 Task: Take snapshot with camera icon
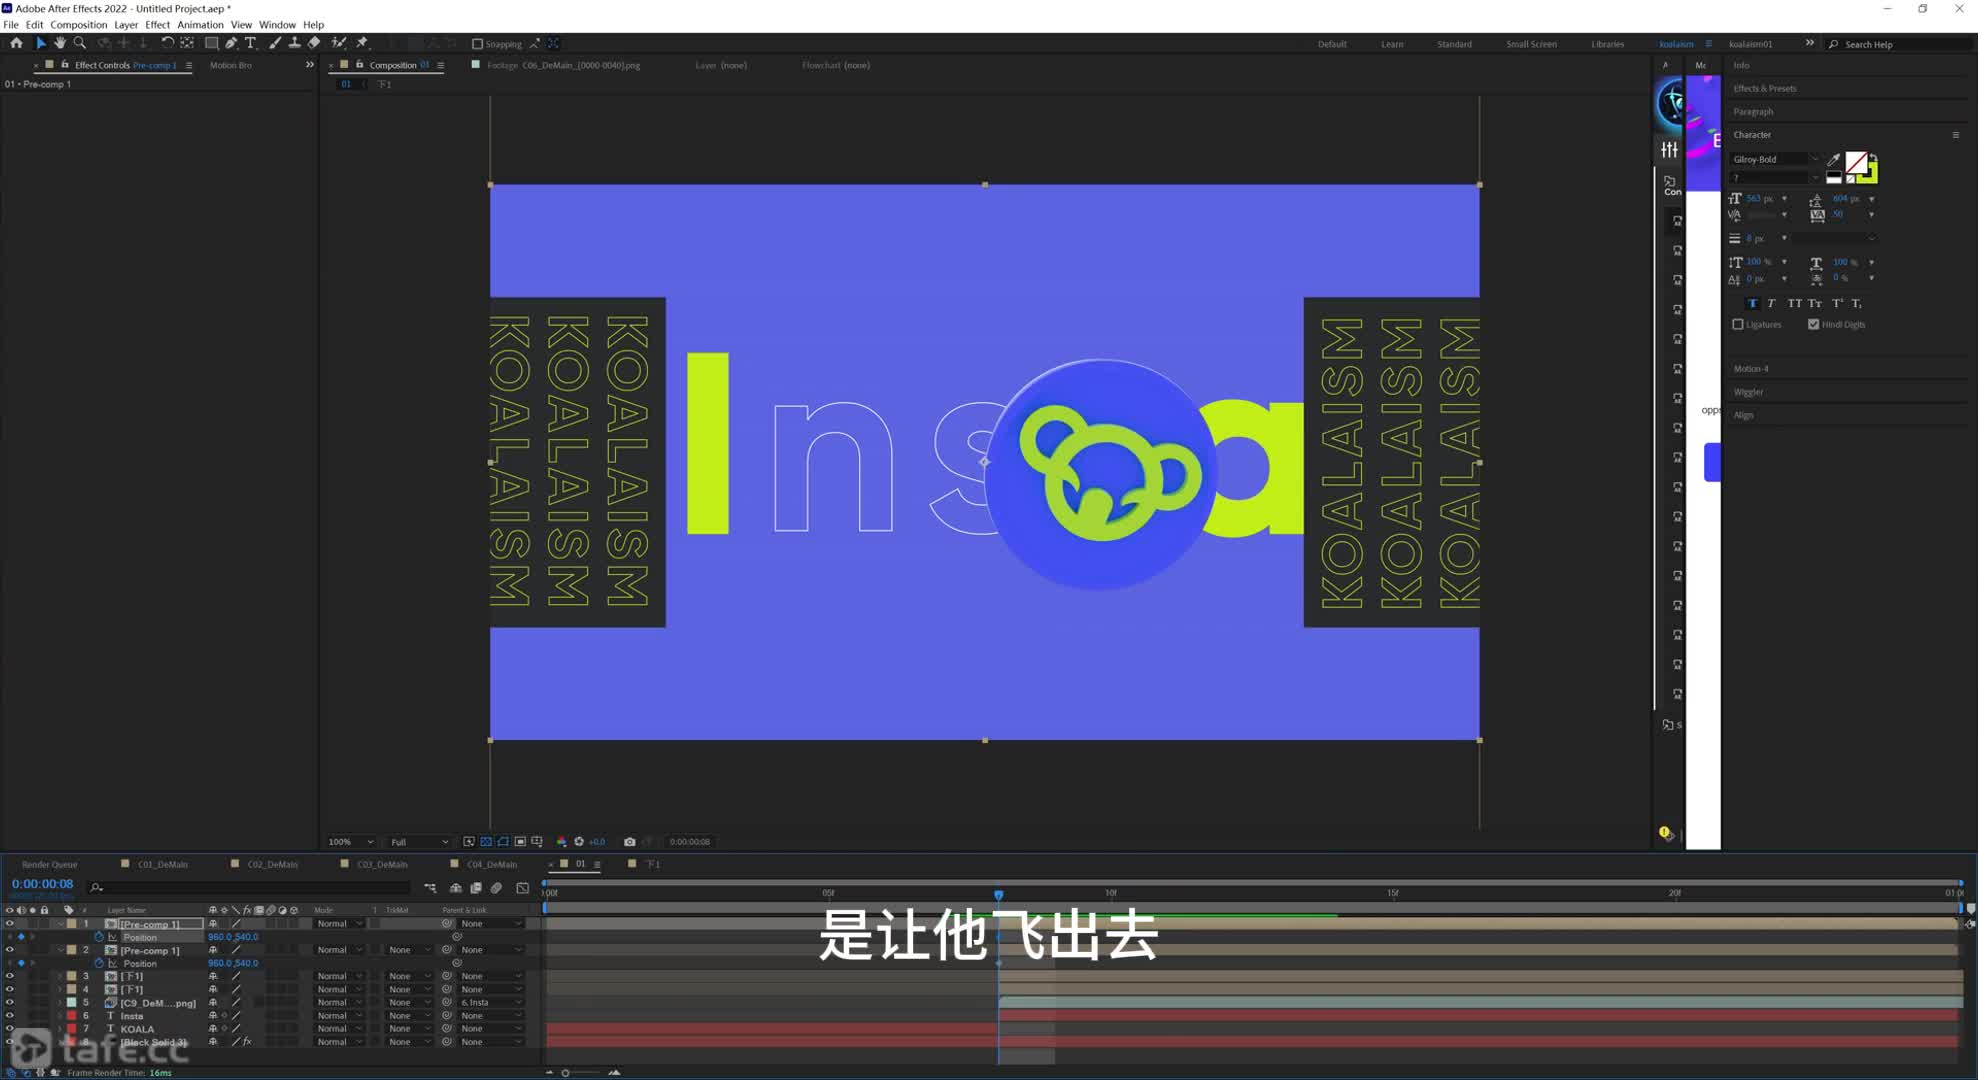click(629, 841)
